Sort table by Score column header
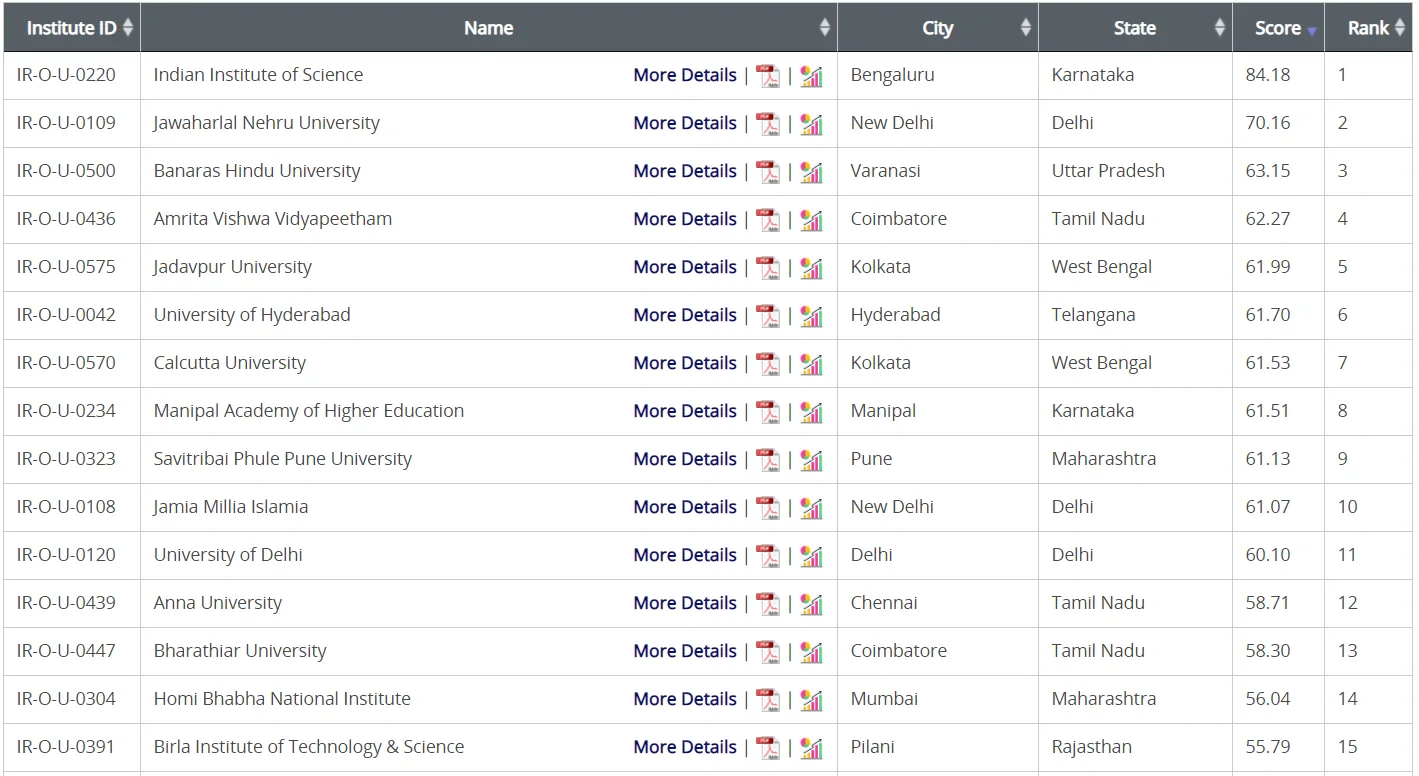 tap(1278, 28)
